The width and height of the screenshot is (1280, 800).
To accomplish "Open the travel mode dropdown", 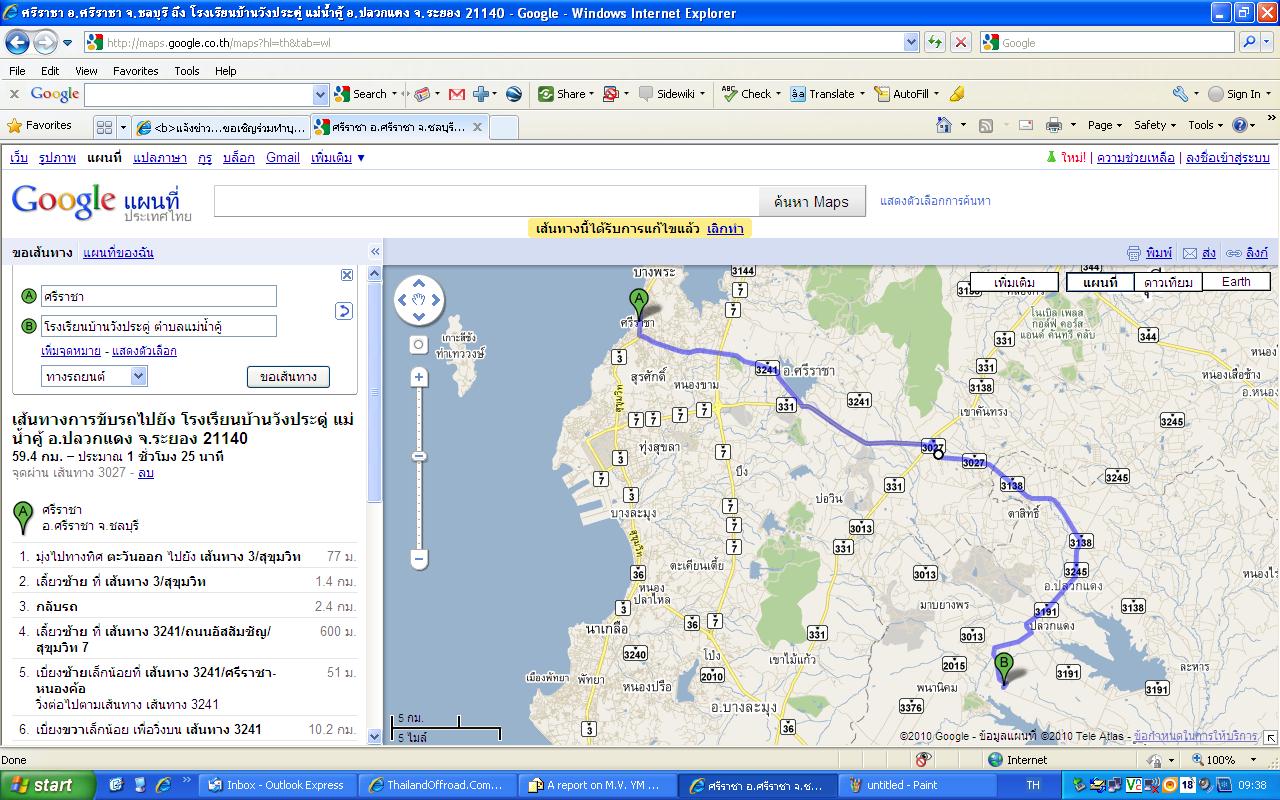I will click(x=95, y=376).
